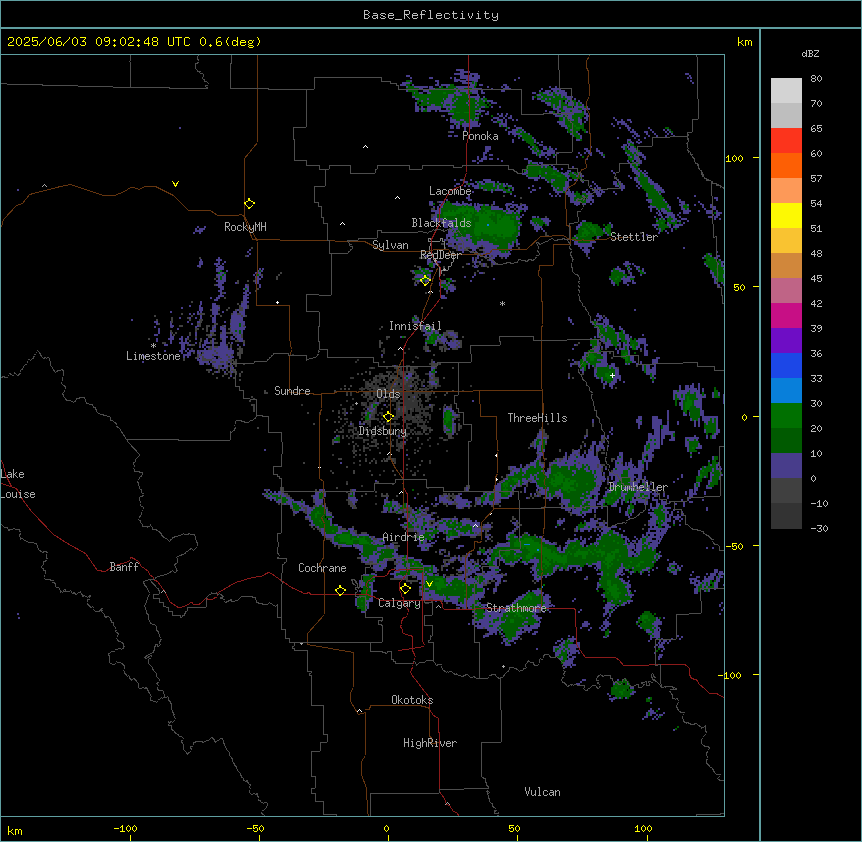Click the 0 tick label on the bottom axis
The height and width of the screenshot is (842, 862).
386,828
